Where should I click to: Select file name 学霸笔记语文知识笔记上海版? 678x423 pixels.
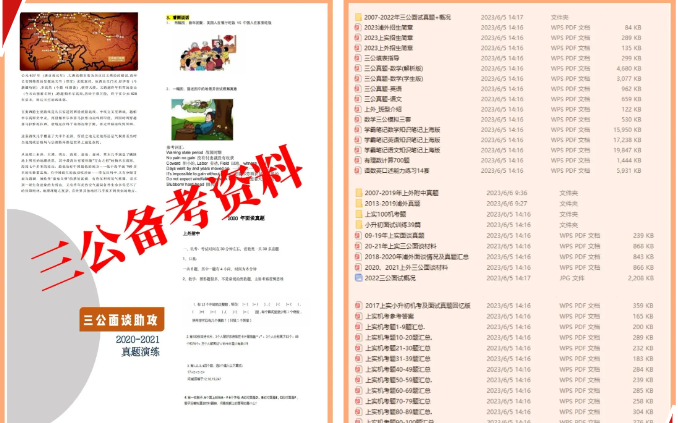(402, 150)
